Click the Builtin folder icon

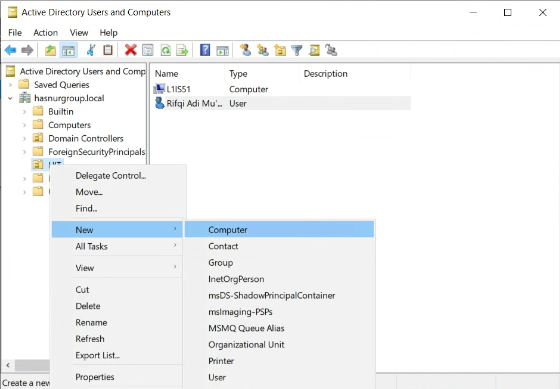coord(38,111)
